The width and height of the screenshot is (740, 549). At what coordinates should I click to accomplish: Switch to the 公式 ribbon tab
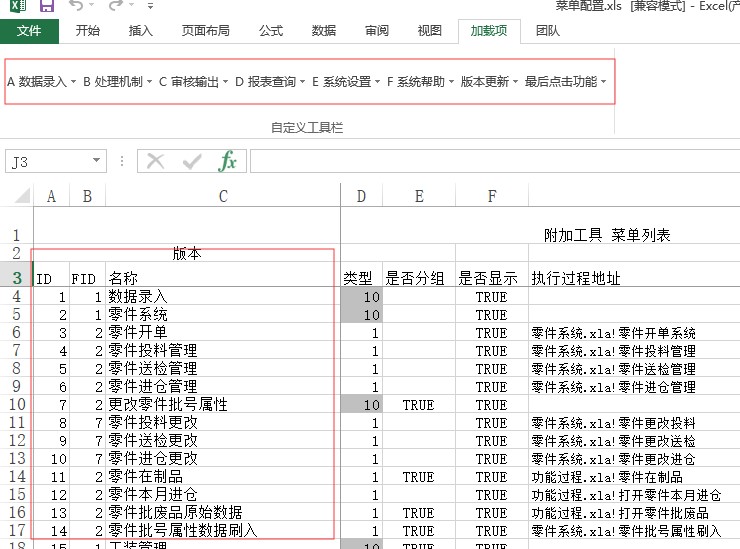point(271,31)
